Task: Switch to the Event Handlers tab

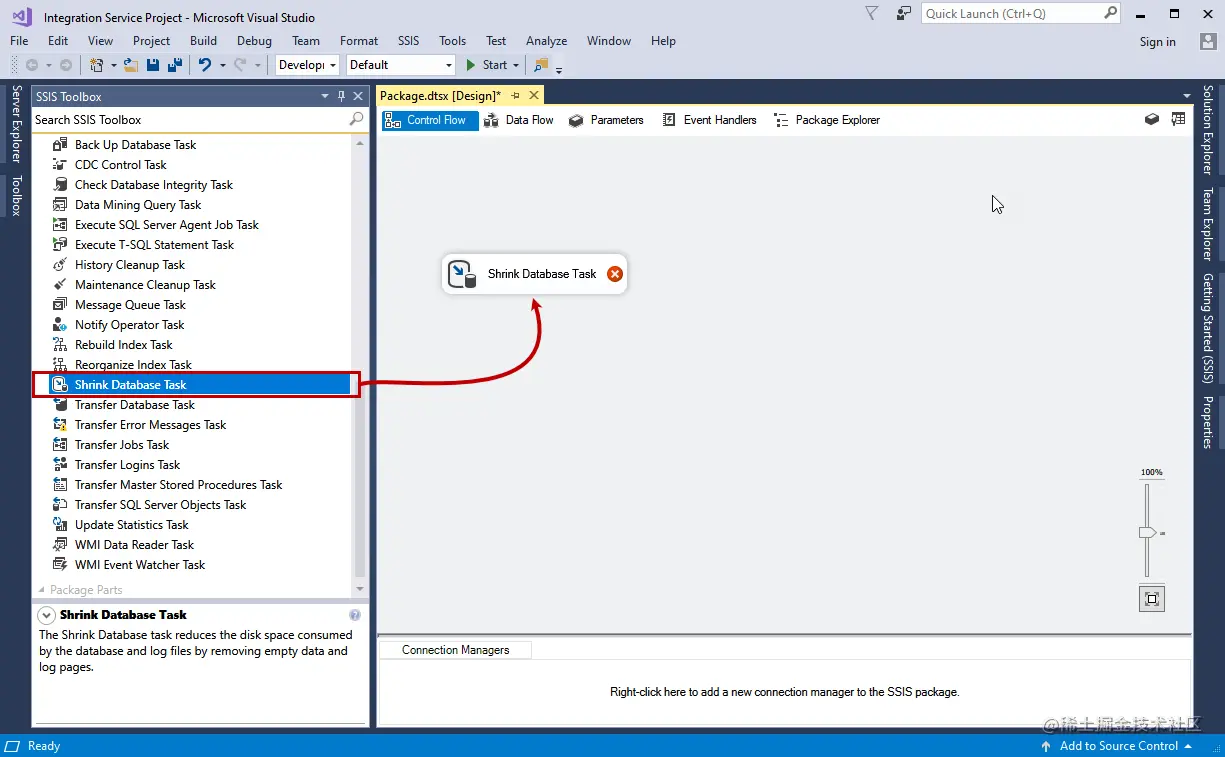Action: [709, 120]
